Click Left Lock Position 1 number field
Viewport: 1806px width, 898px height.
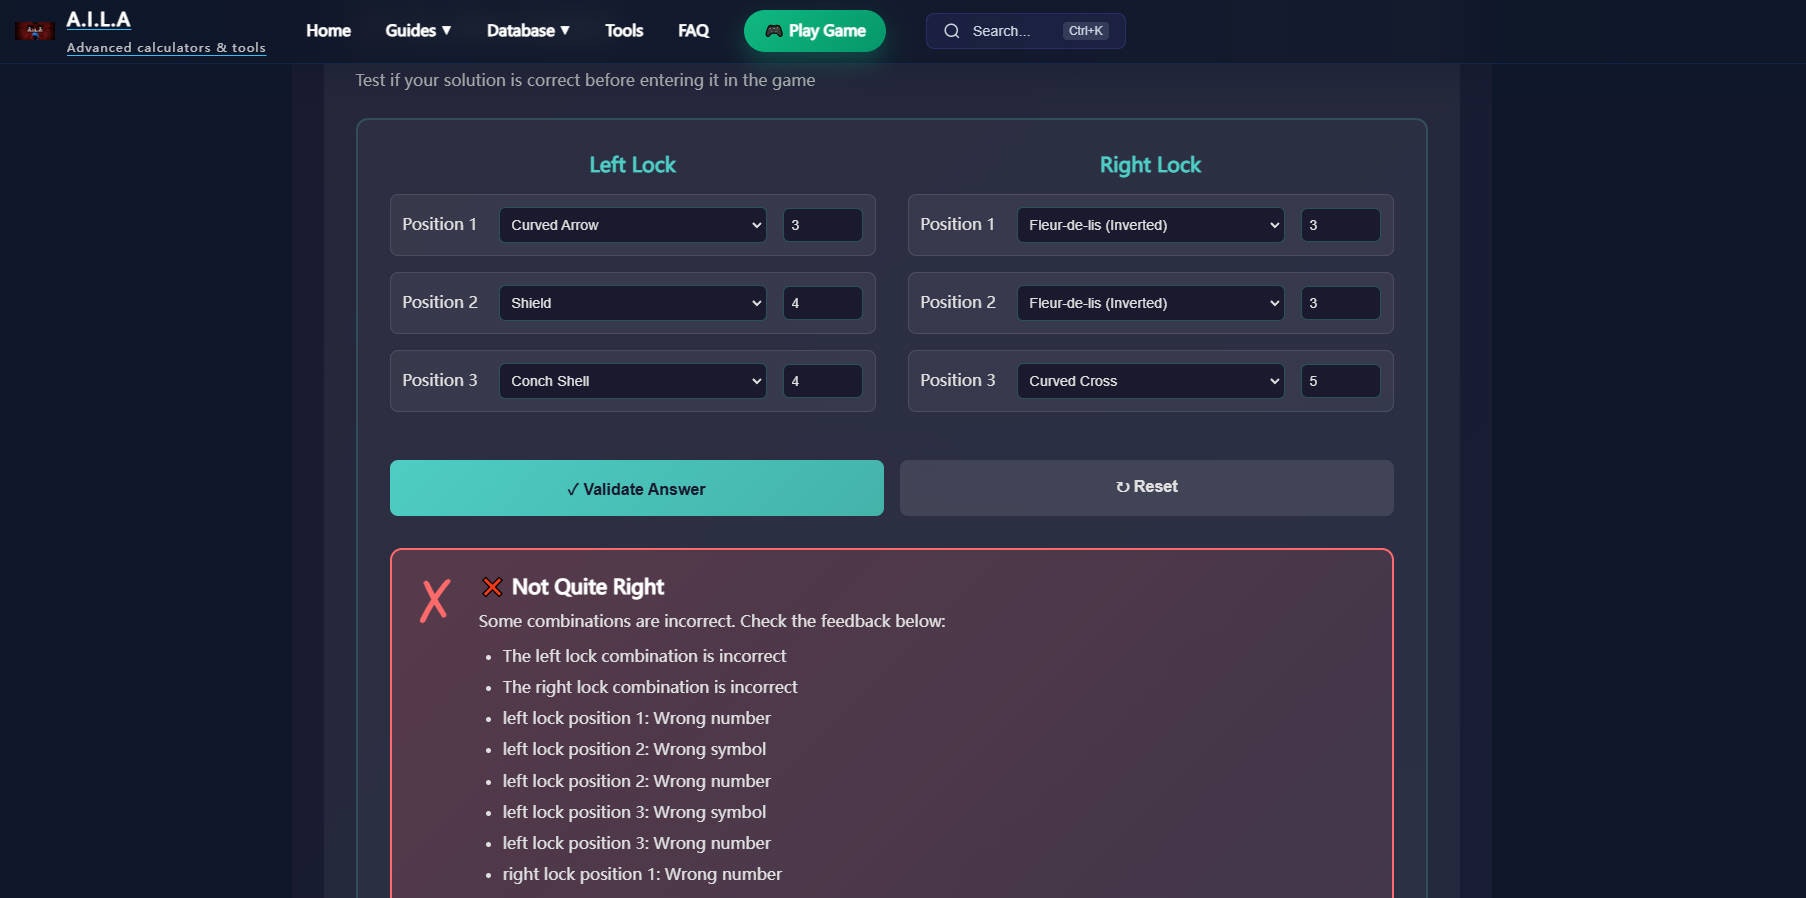[x=823, y=225]
